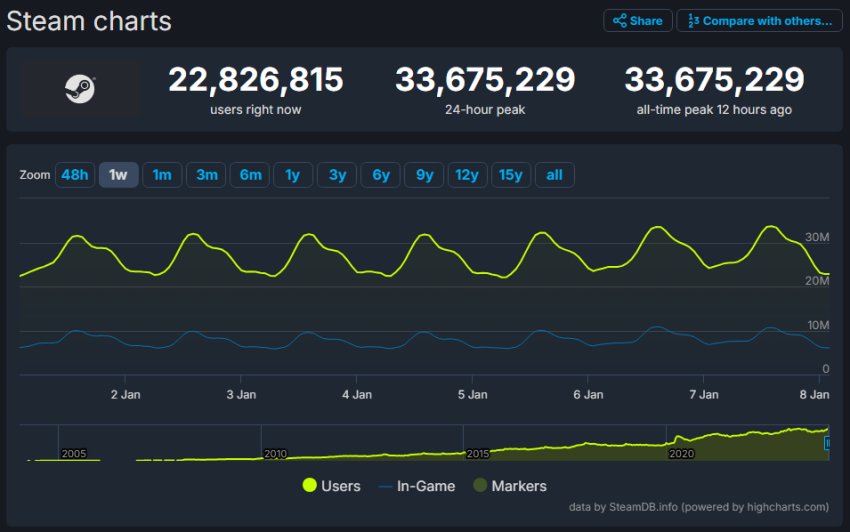Screen dimensions: 850x532
Task: Click the 20M y-axis label
Action: tap(817, 281)
